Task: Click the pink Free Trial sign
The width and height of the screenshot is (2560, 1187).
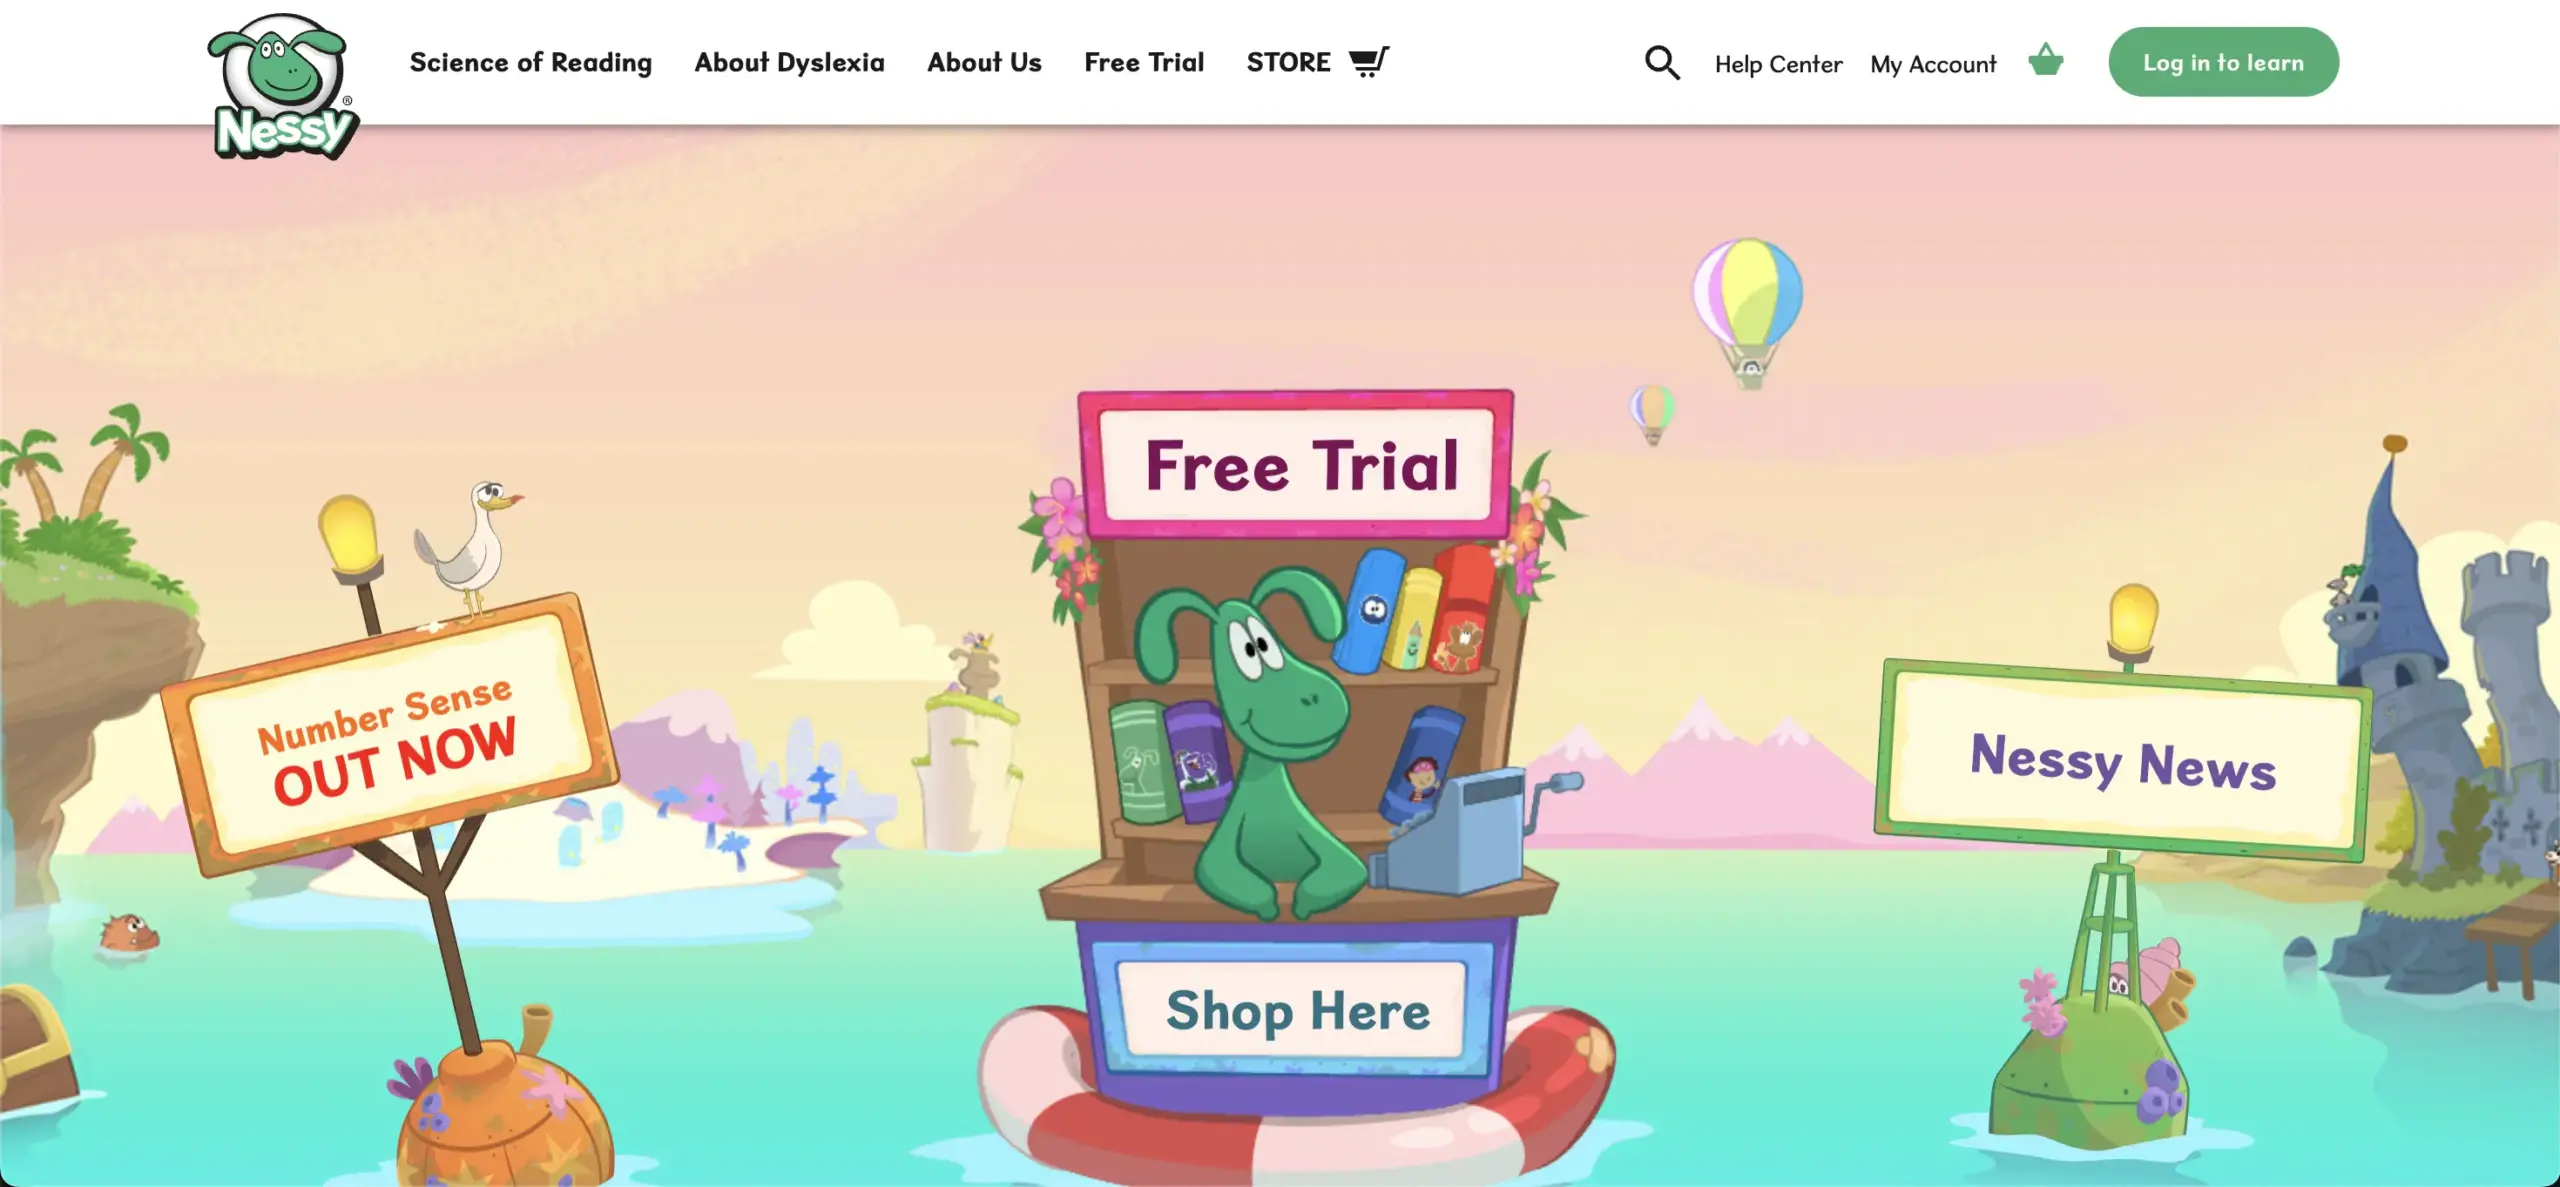Action: tap(1297, 465)
